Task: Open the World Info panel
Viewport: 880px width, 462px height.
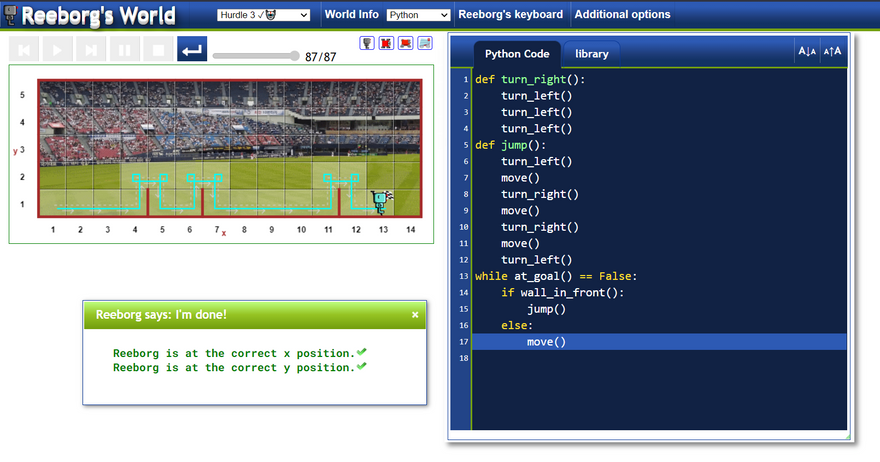Action: (351, 15)
